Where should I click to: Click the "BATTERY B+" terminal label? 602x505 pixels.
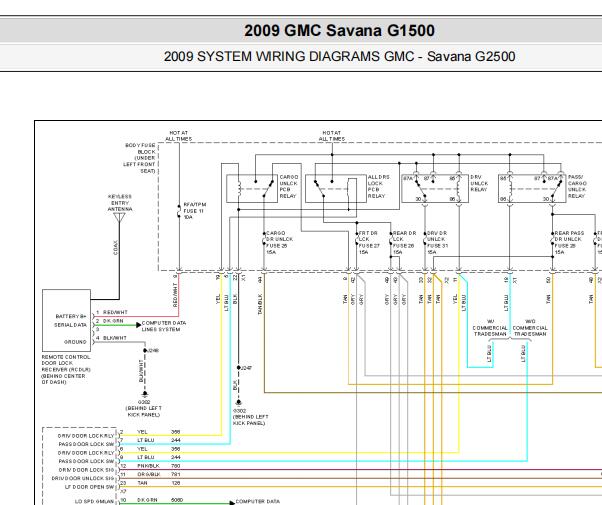[x=71, y=316]
